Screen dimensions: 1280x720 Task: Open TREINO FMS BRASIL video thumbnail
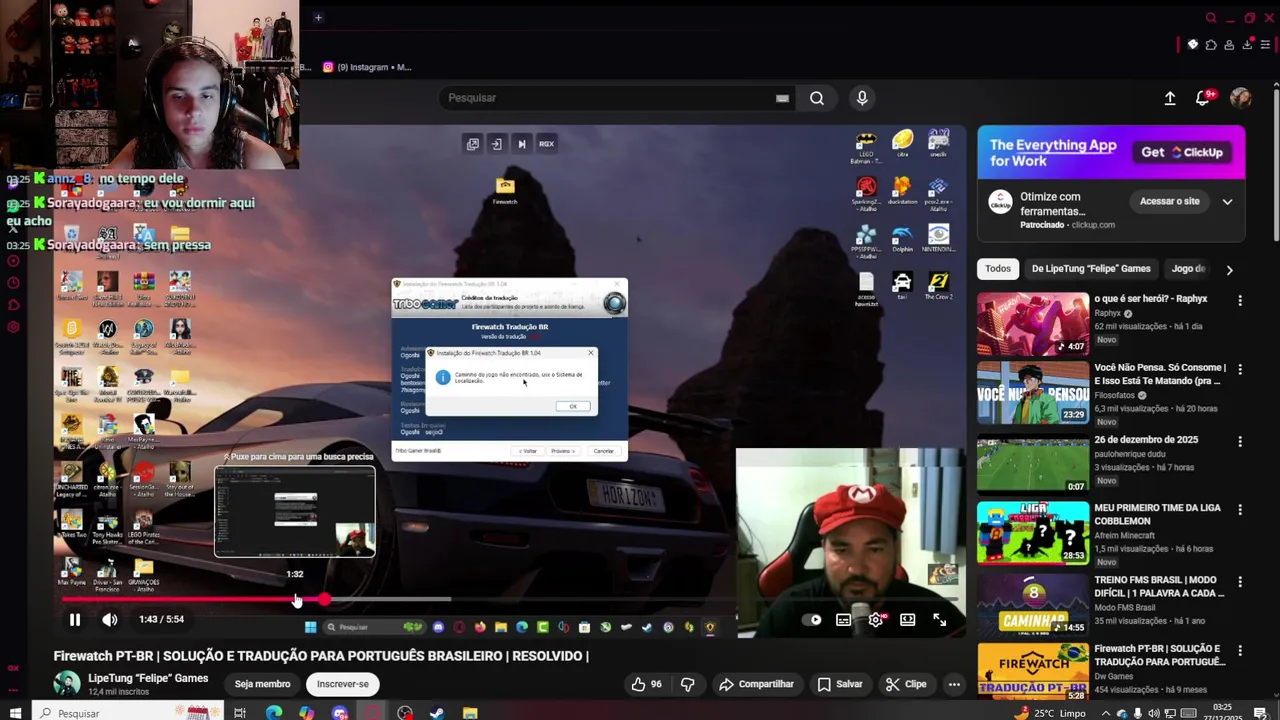[1033, 605]
